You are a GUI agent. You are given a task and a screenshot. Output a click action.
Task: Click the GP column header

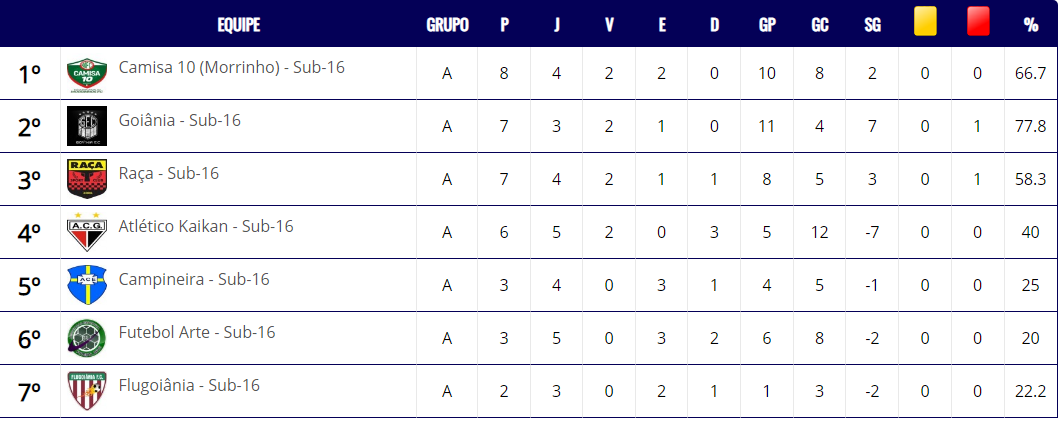767,25
